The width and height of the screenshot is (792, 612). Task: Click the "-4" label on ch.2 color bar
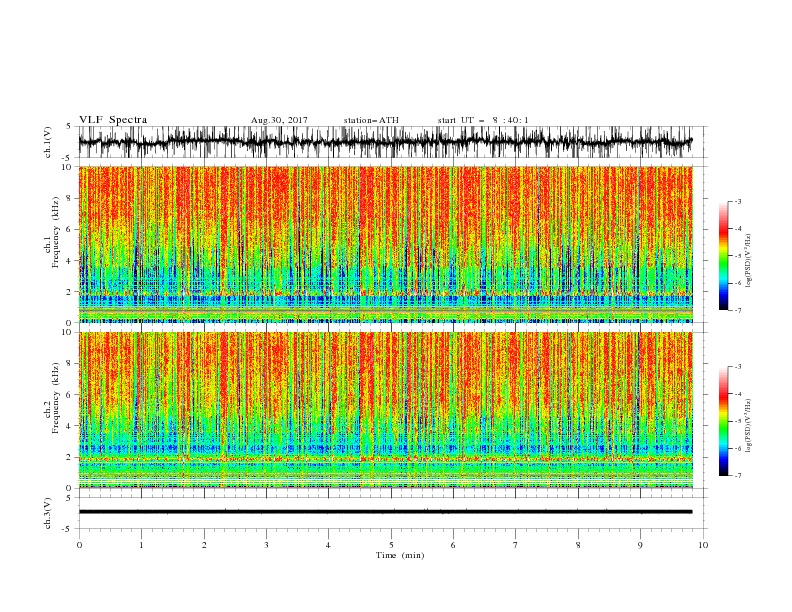coord(738,394)
